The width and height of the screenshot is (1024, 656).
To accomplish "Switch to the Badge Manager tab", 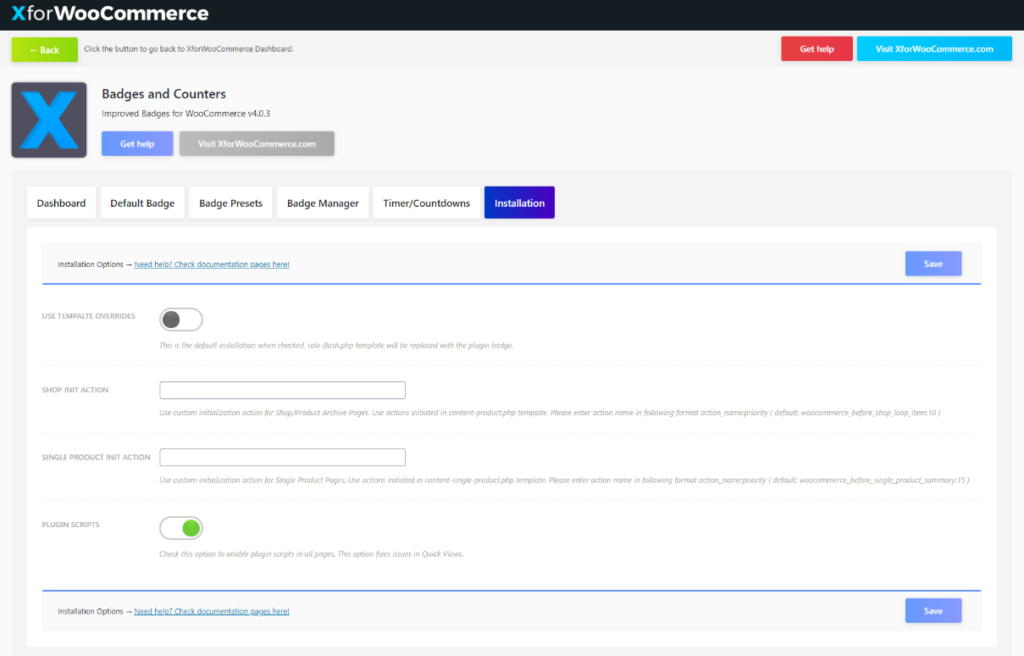I will coord(323,203).
